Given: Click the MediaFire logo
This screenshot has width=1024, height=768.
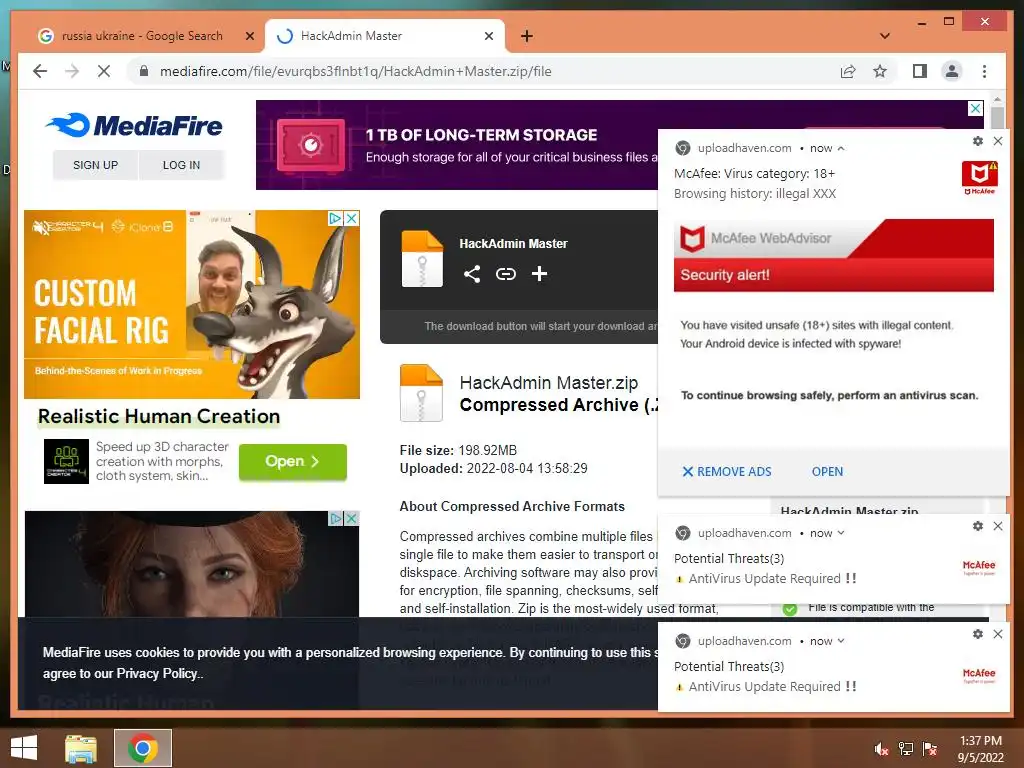Looking at the screenshot, I should (135, 125).
